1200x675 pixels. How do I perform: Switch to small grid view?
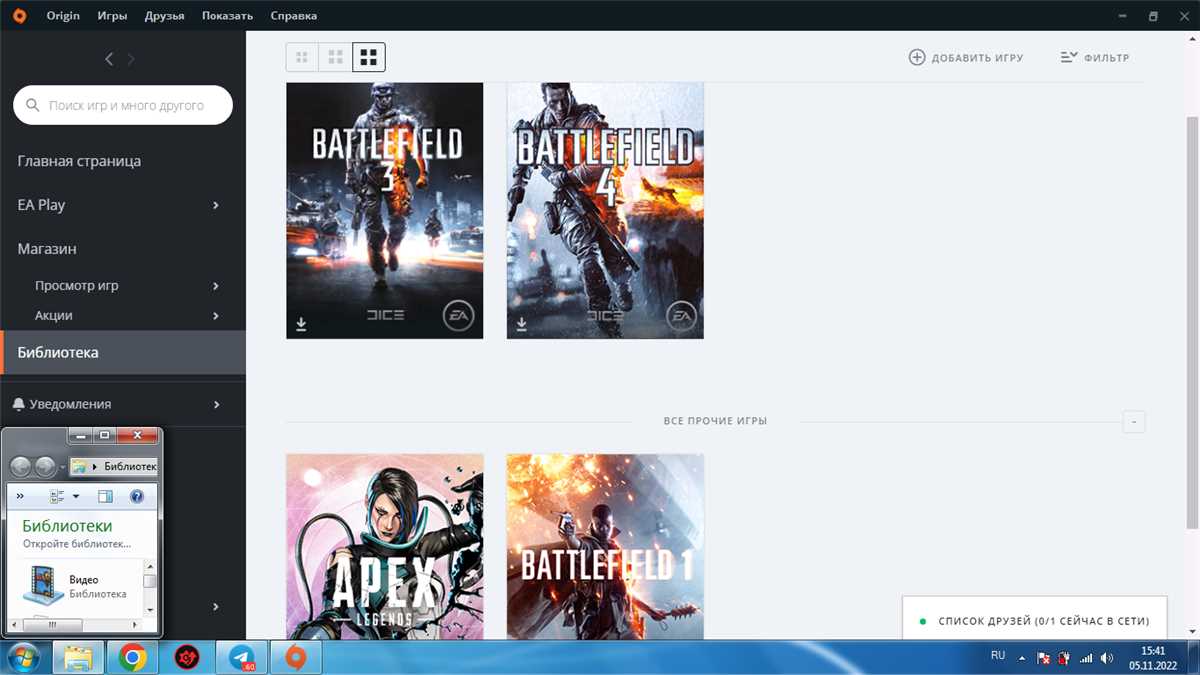tap(301, 57)
